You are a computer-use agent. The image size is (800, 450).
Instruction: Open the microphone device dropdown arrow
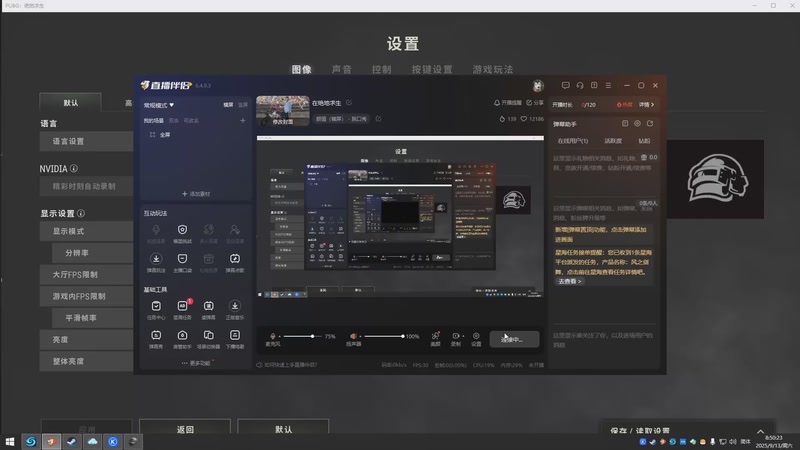click(280, 337)
